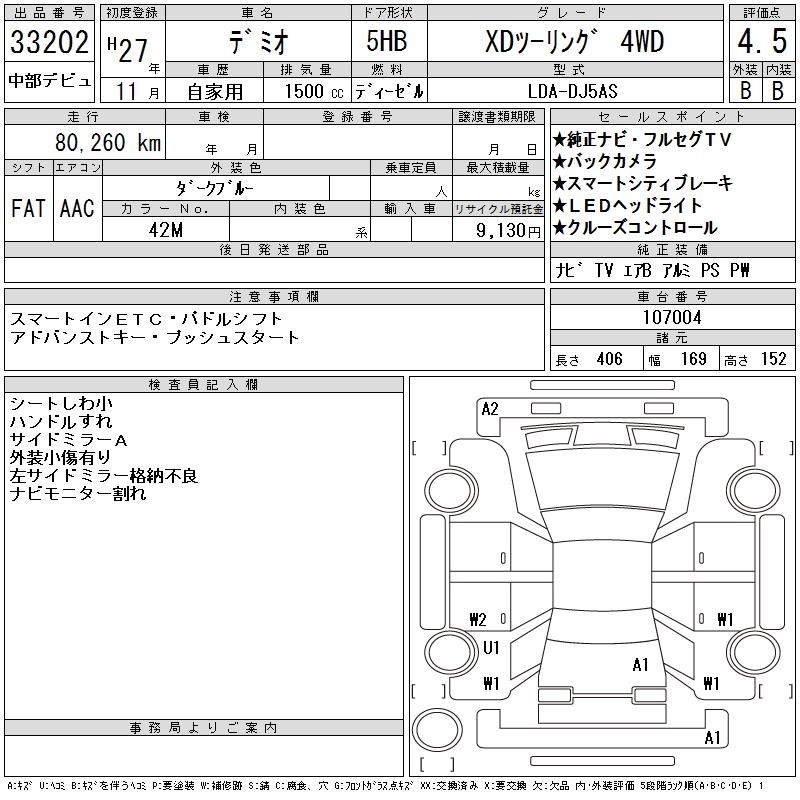Select the overall grade 4.5 score

(x=760, y=42)
